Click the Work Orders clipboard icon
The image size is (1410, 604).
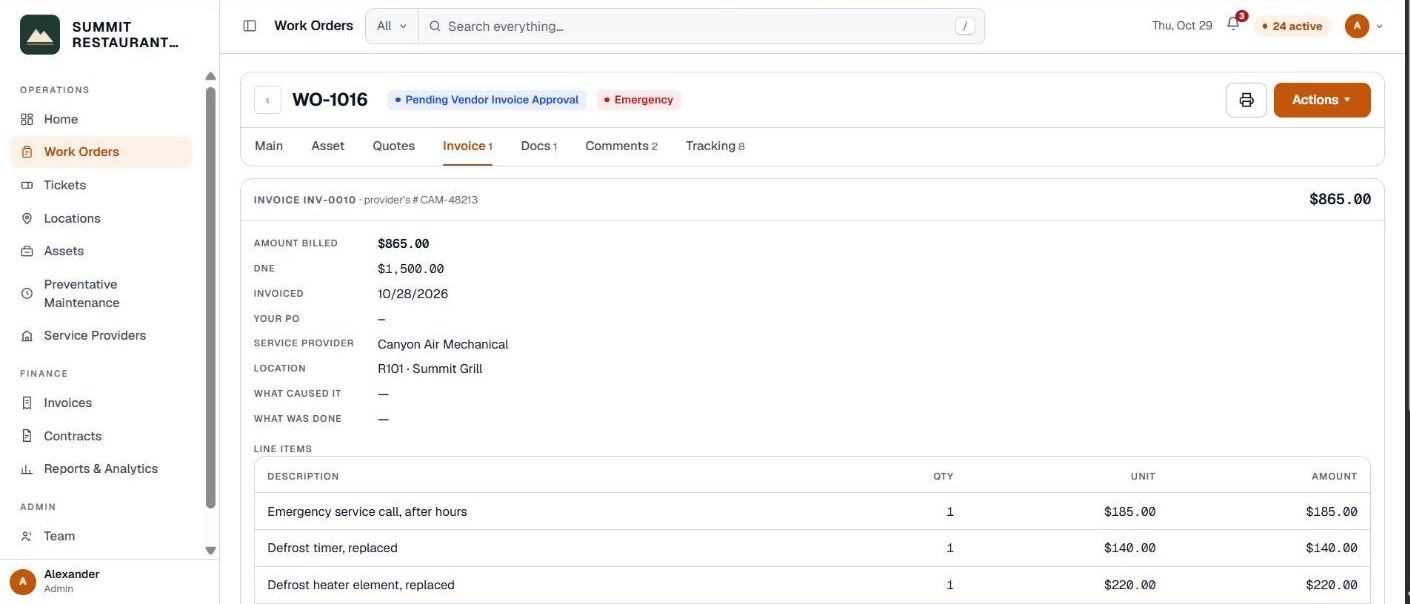[27, 152]
